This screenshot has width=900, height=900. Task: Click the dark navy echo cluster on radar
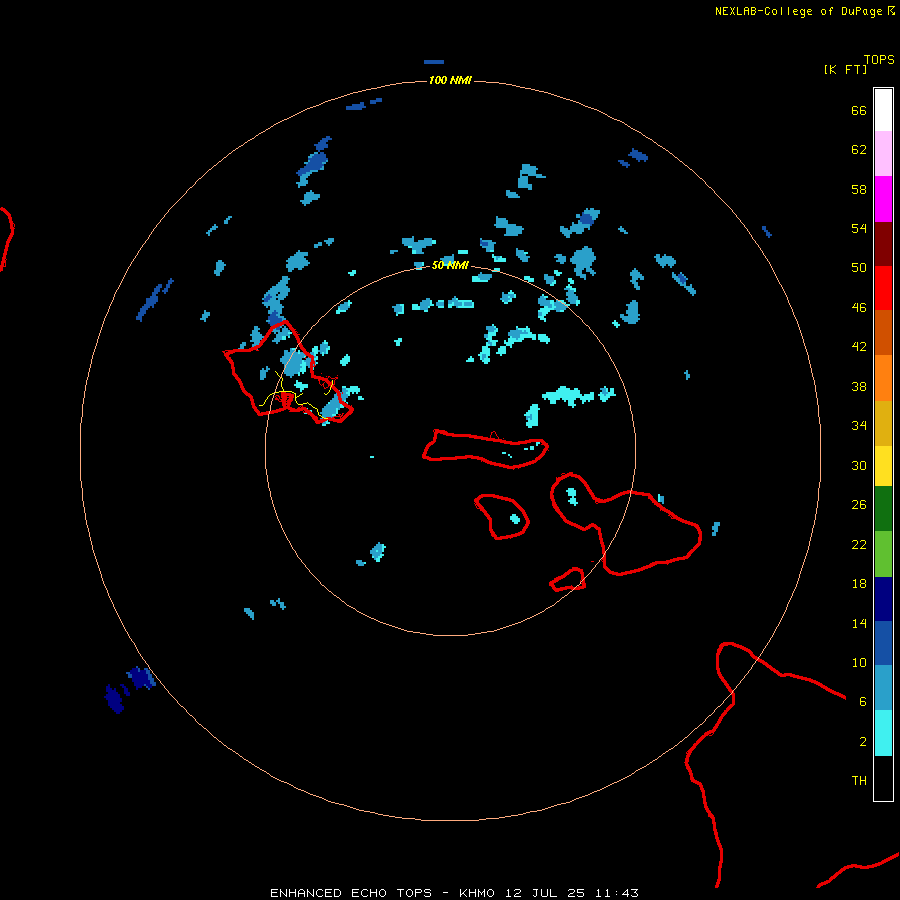[130, 689]
